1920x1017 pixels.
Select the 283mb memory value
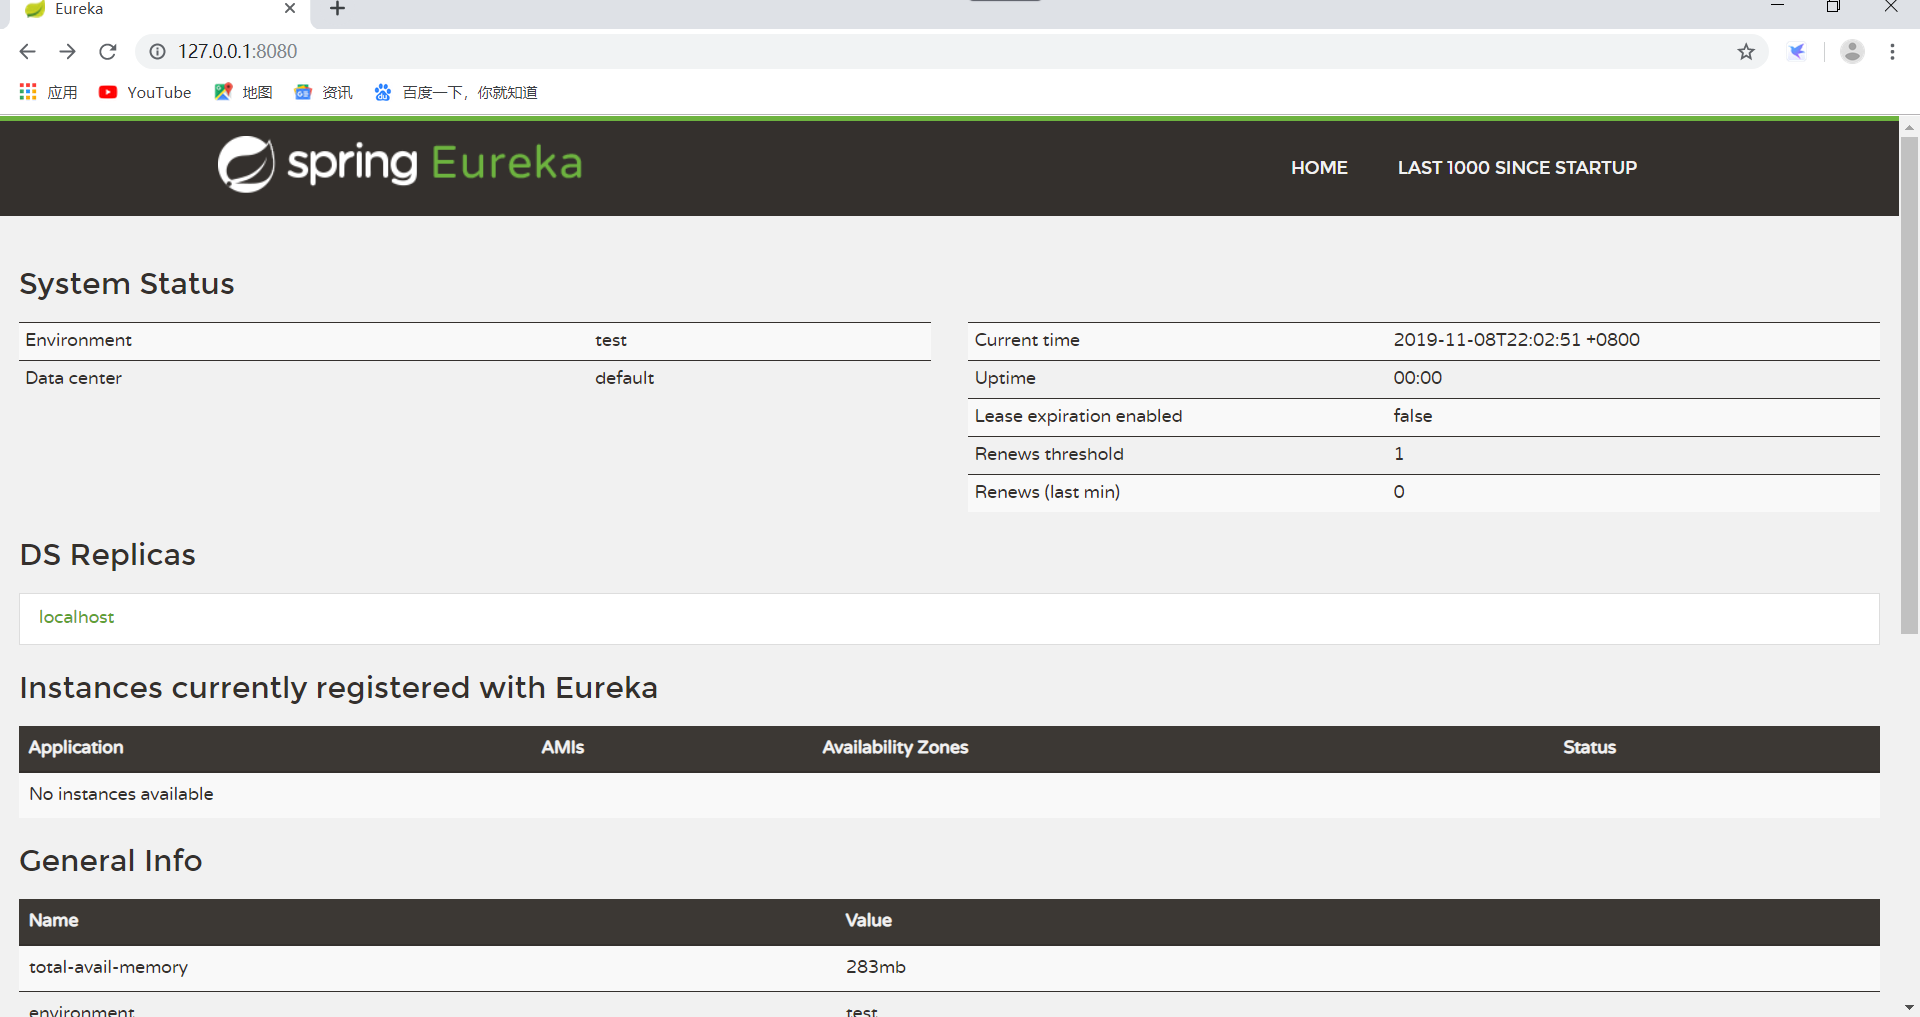click(x=876, y=967)
